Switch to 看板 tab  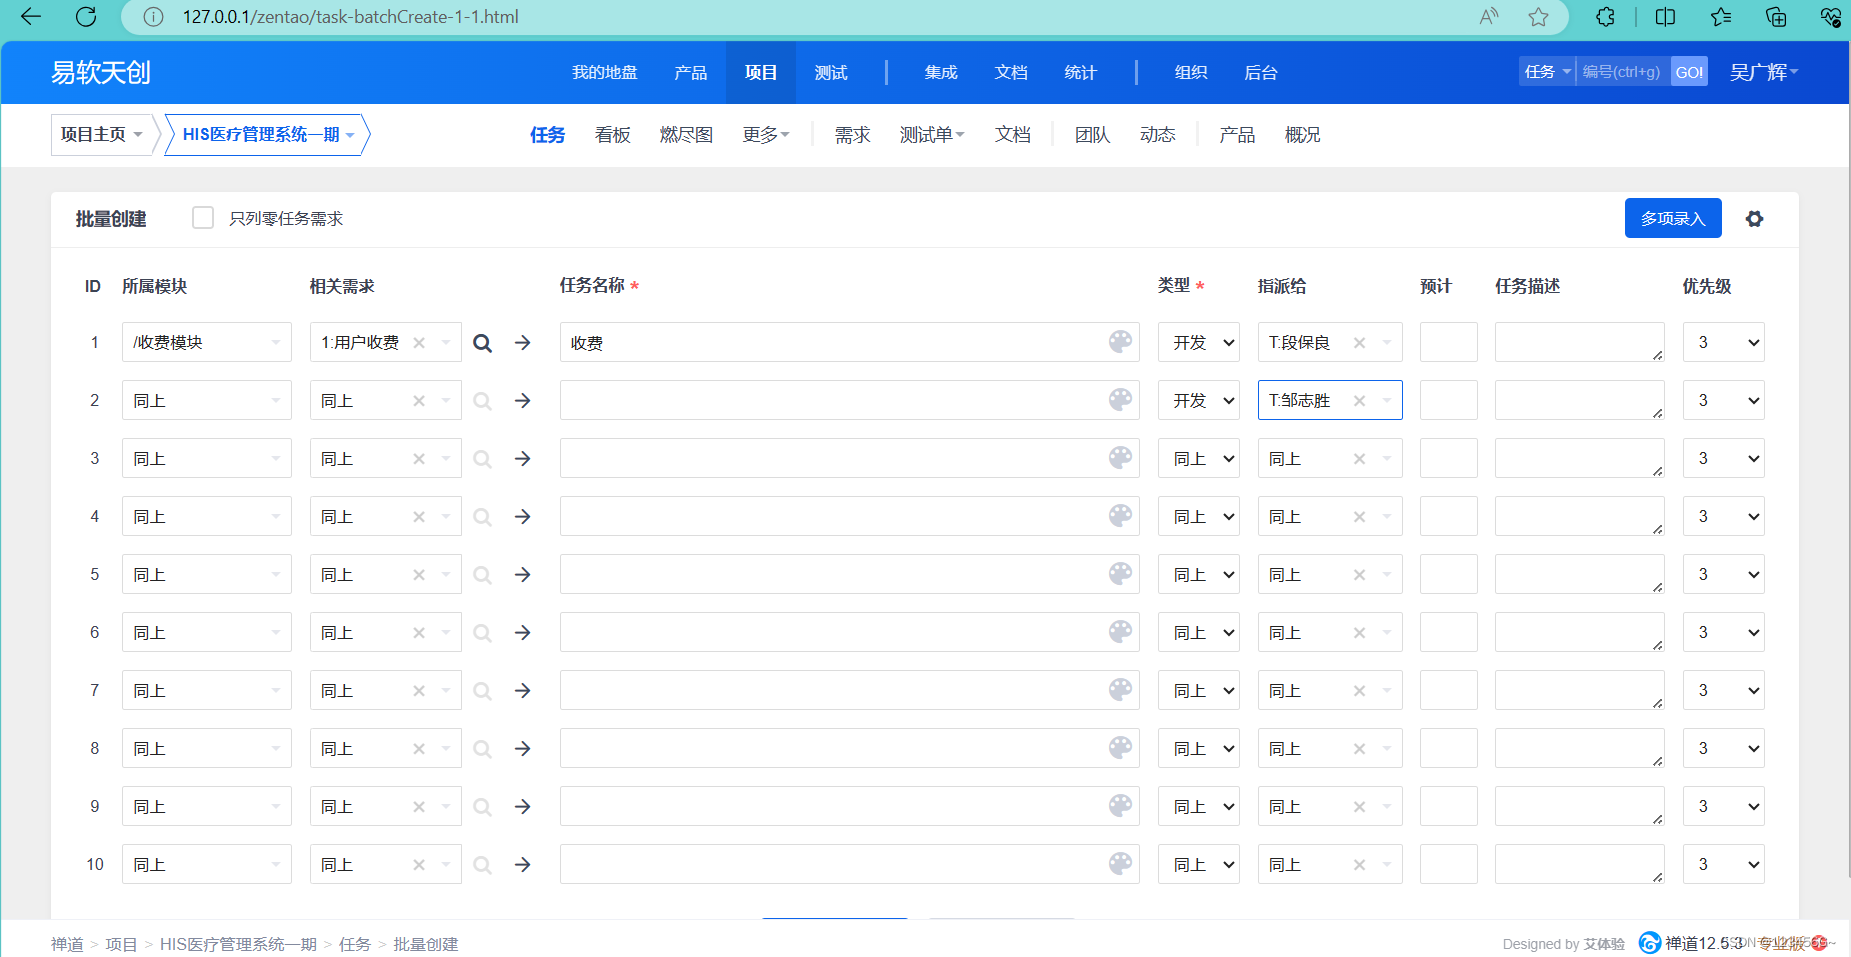(x=613, y=135)
